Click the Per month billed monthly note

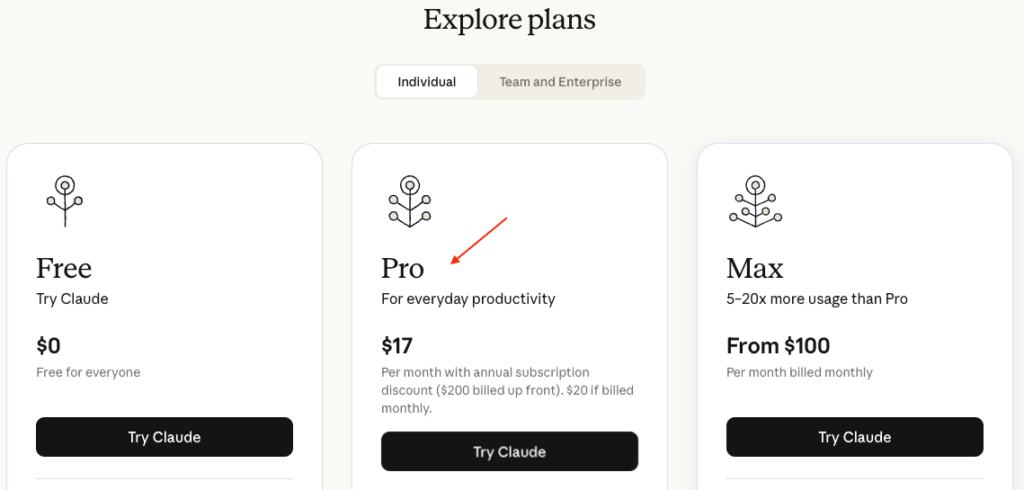[x=799, y=373]
